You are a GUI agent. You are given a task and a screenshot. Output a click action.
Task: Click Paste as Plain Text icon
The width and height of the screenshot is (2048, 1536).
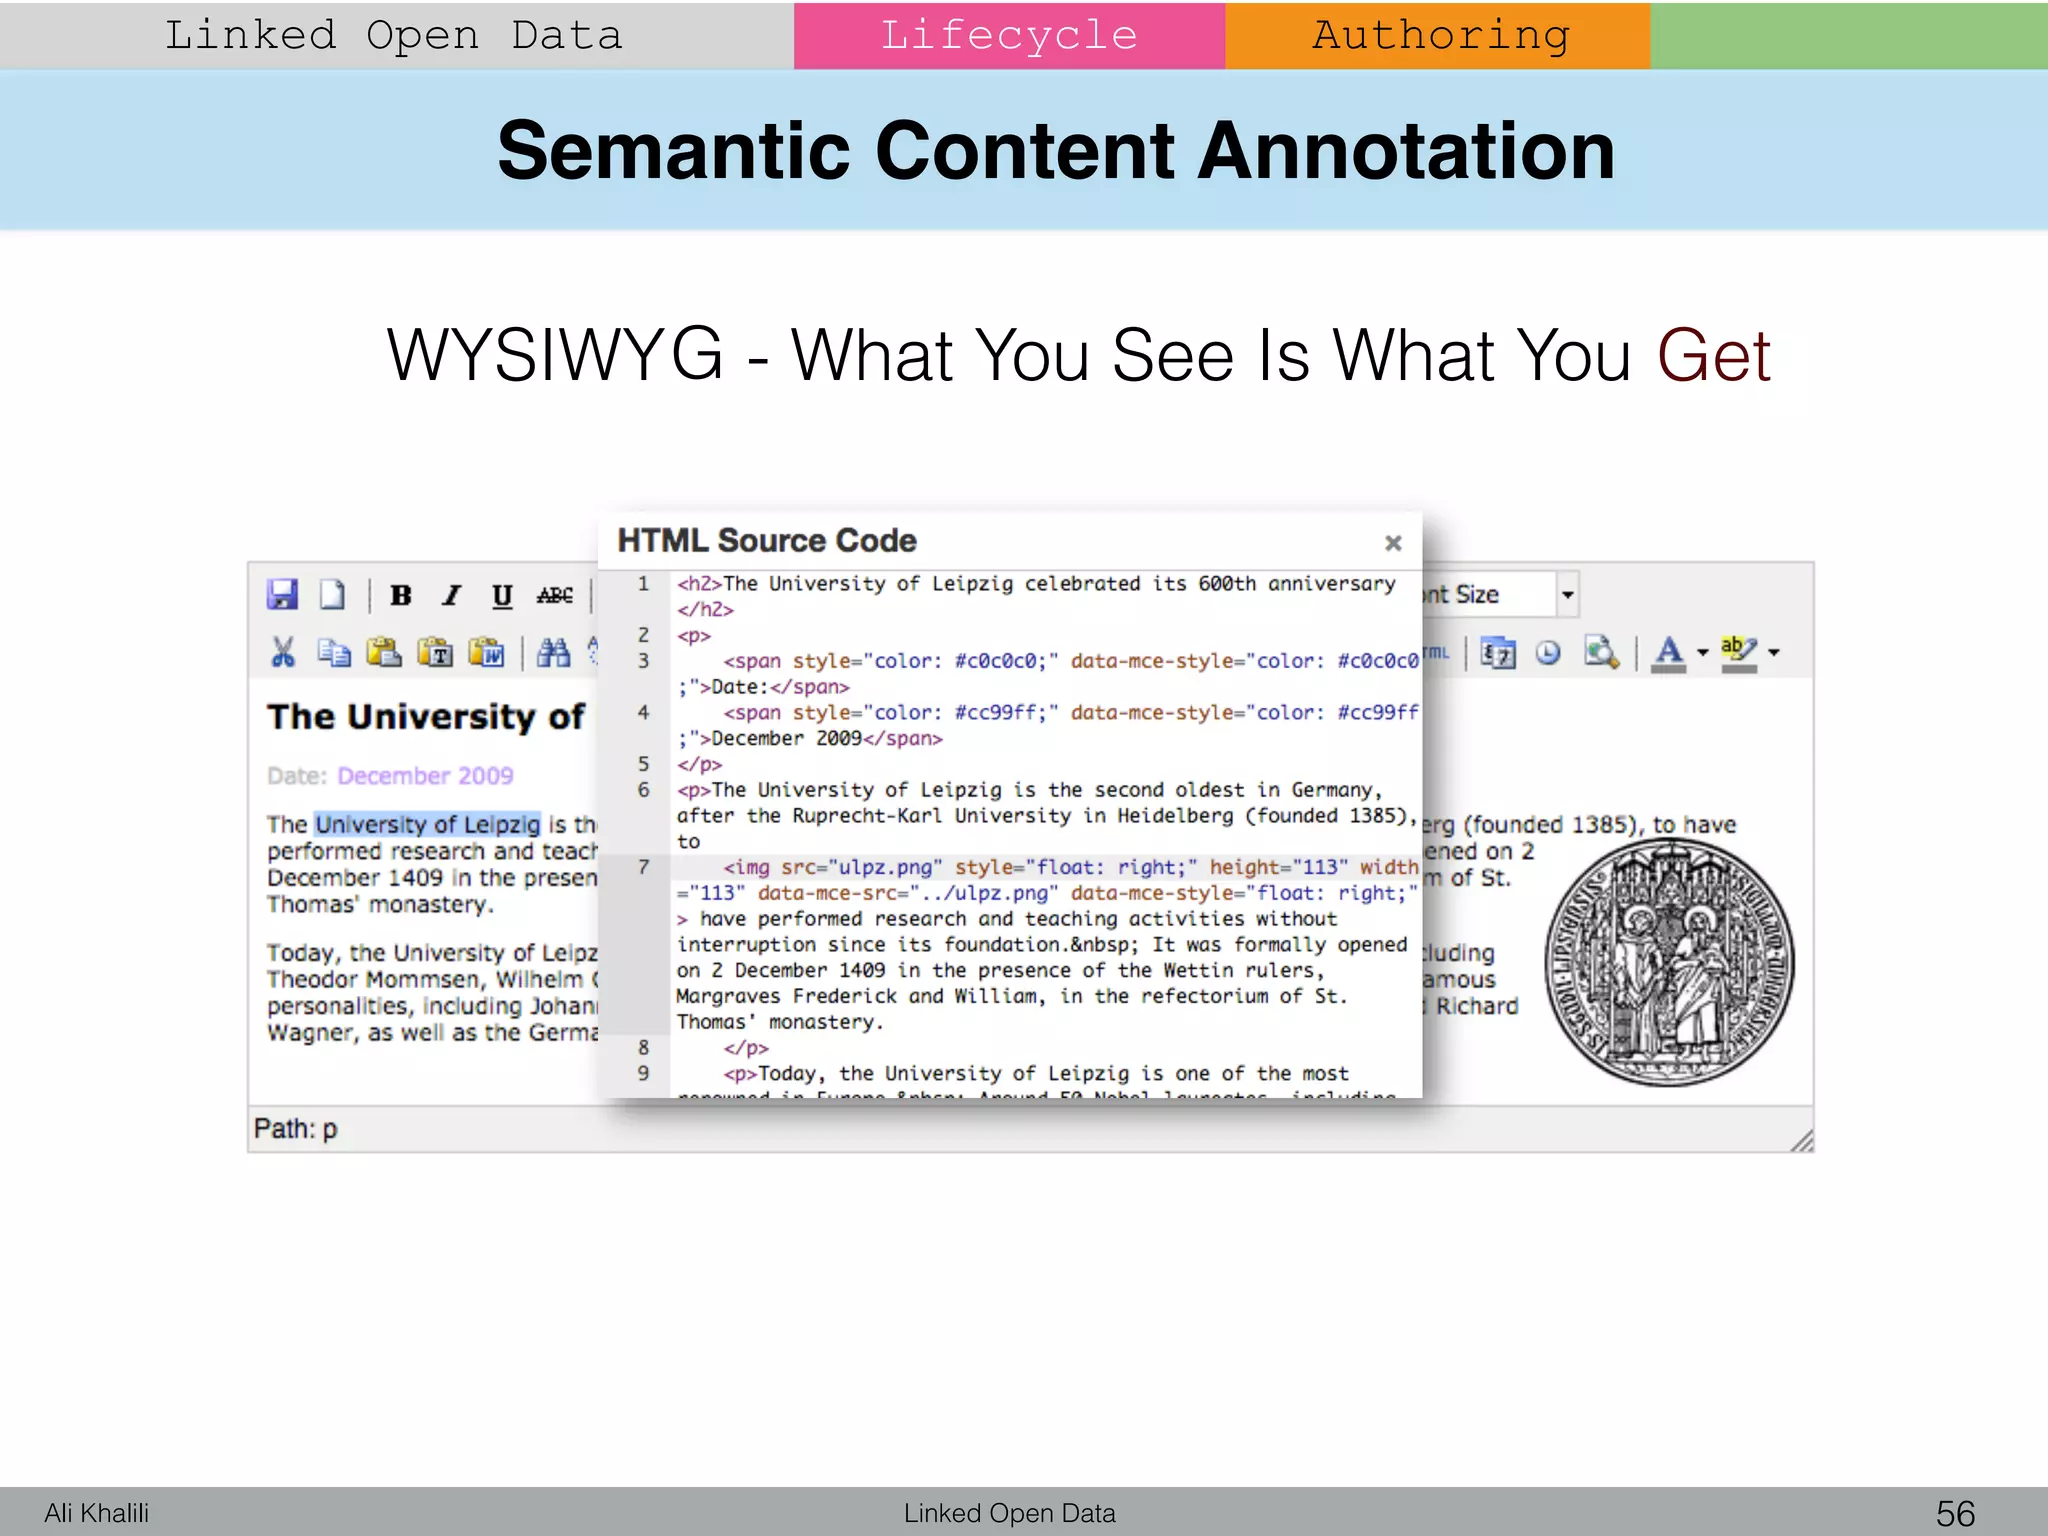click(435, 653)
